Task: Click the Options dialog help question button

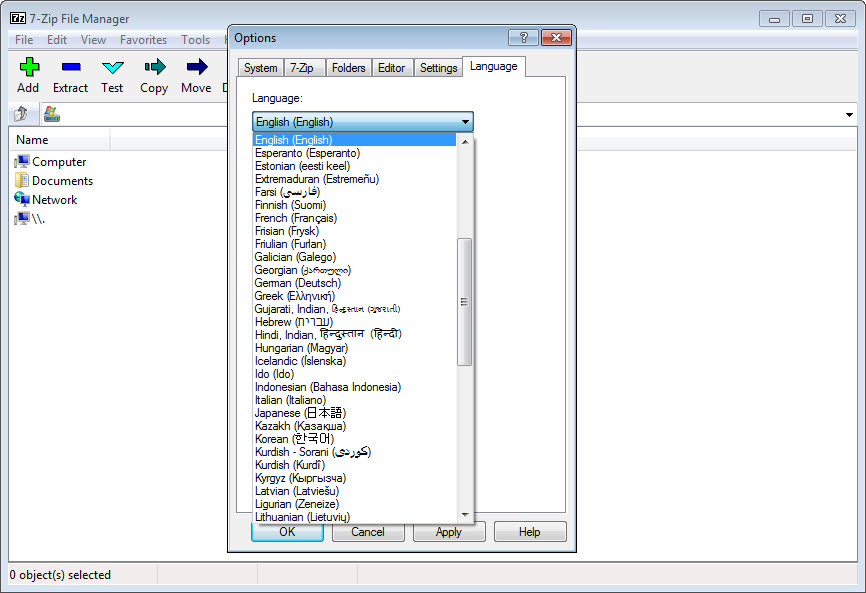Action: tap(523, 38)
